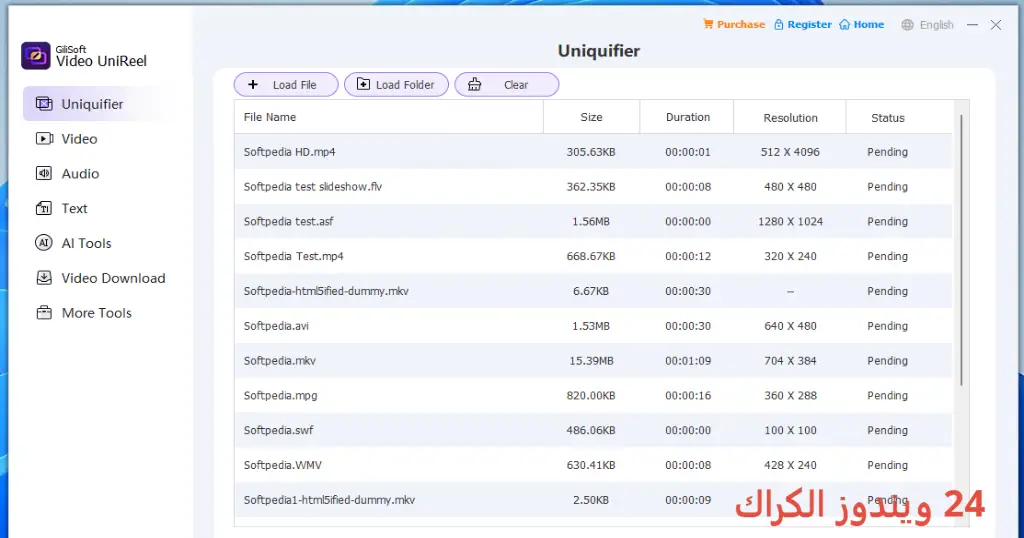Select Softpedia-html5ified-dummy.mkv file
This screenshot has width=1024, height=538.
593,291
